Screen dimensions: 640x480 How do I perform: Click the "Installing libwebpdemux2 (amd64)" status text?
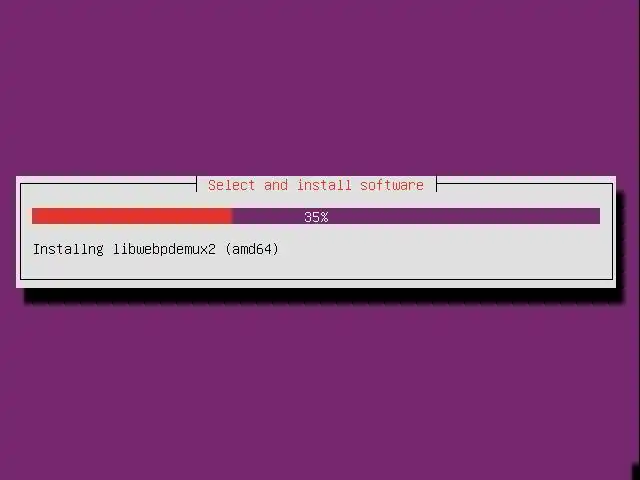156,249
